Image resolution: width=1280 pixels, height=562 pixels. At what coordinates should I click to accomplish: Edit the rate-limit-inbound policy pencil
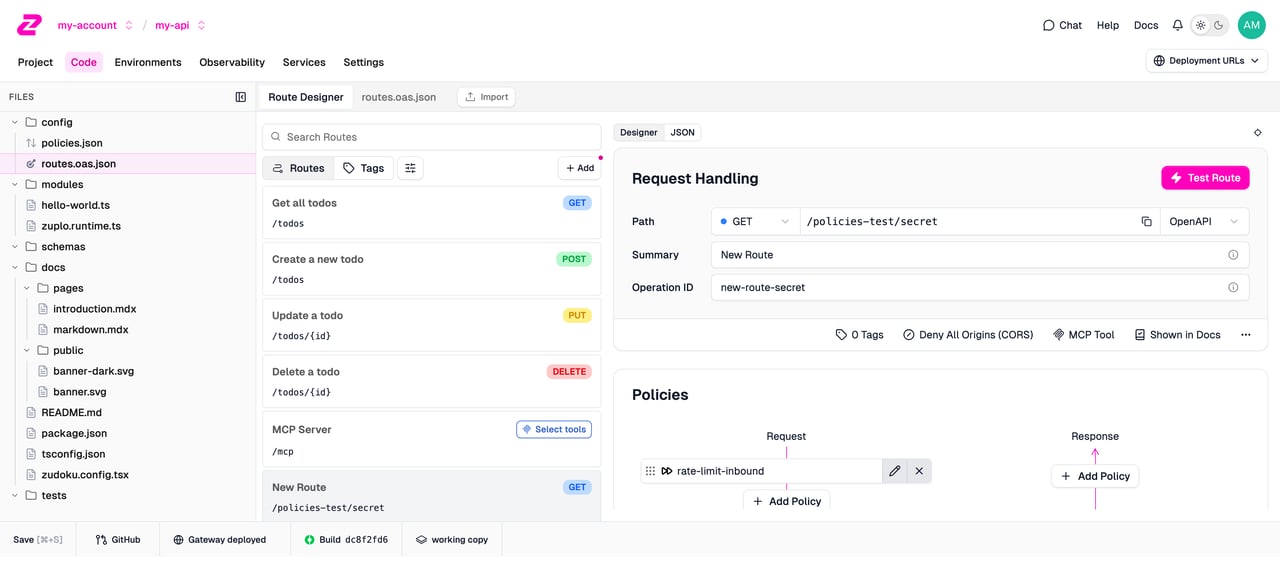[x=894, y=471]
